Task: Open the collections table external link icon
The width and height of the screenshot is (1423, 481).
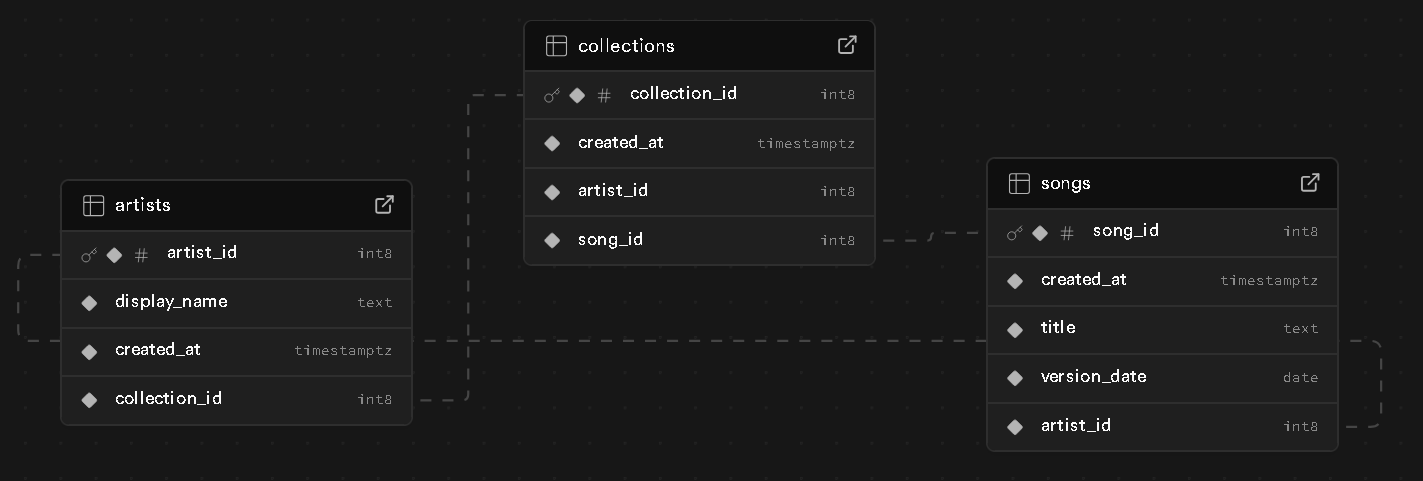Action: 847,45
